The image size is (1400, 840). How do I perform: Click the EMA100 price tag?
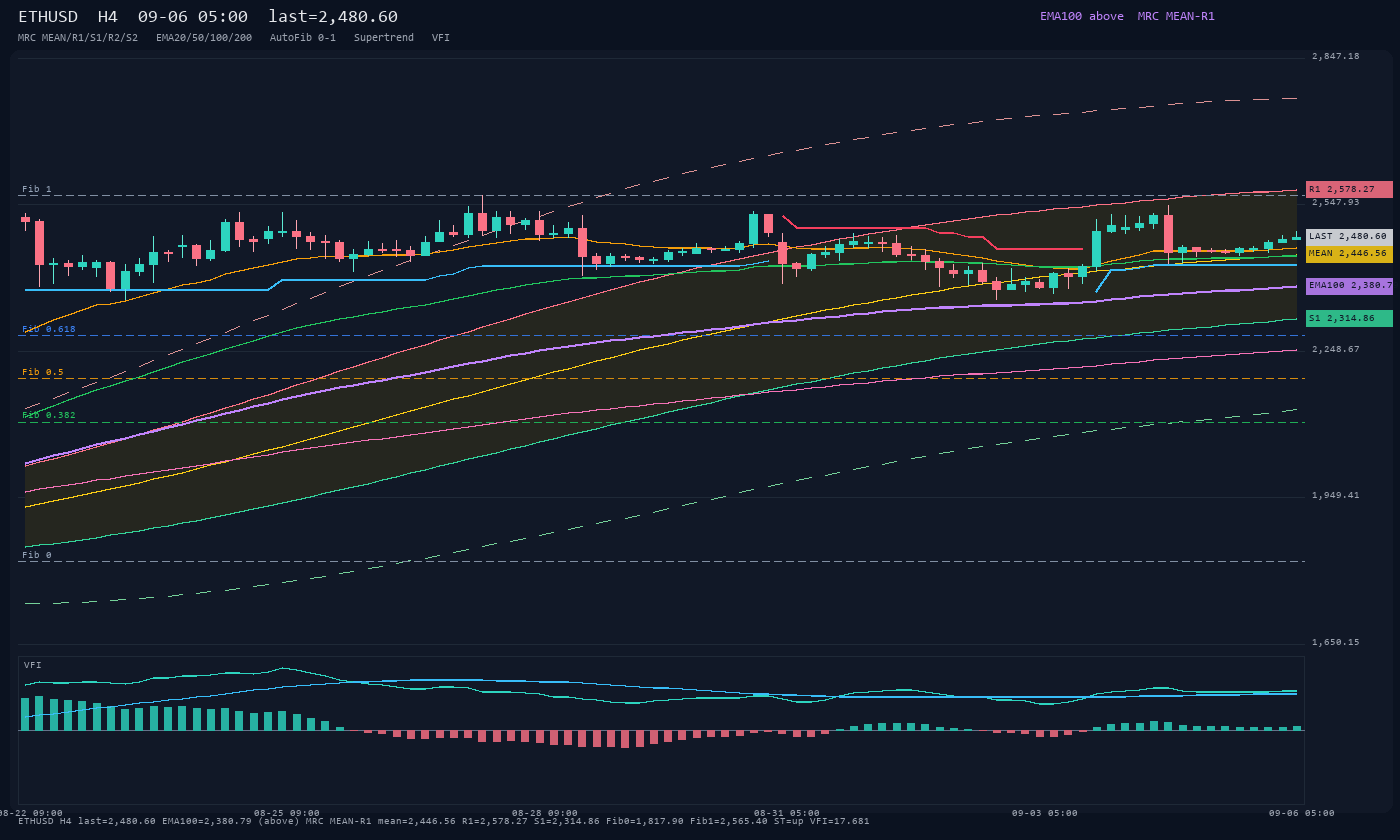(1349, 286)
